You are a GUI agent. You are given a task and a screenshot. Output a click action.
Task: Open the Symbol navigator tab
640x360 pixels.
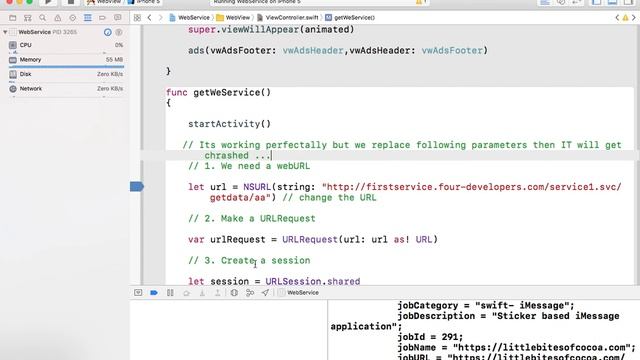click(x=28, y=18)
